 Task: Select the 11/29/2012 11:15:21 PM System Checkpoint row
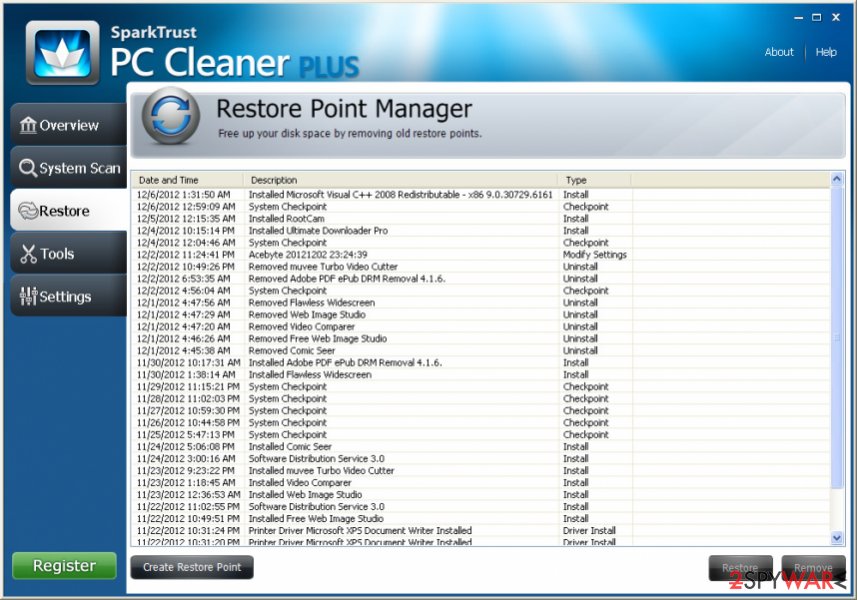(480, 387)
